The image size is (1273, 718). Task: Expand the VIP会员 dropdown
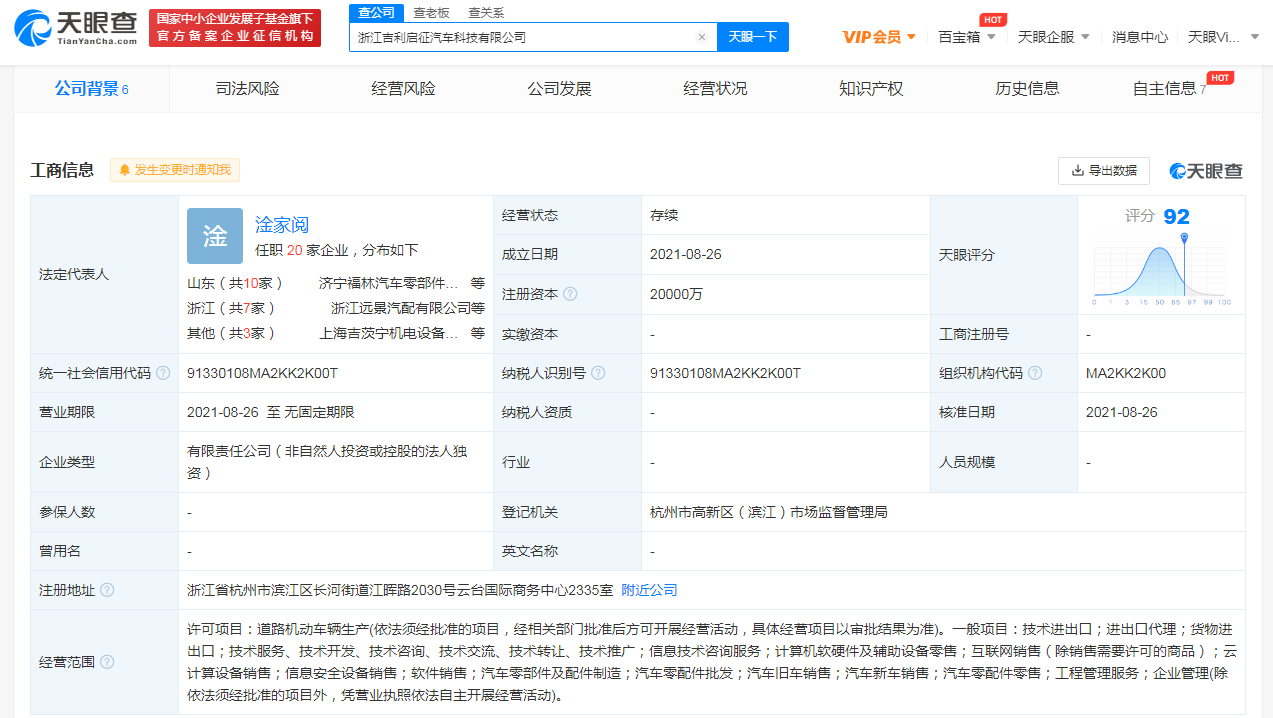[x=878, y=37]
